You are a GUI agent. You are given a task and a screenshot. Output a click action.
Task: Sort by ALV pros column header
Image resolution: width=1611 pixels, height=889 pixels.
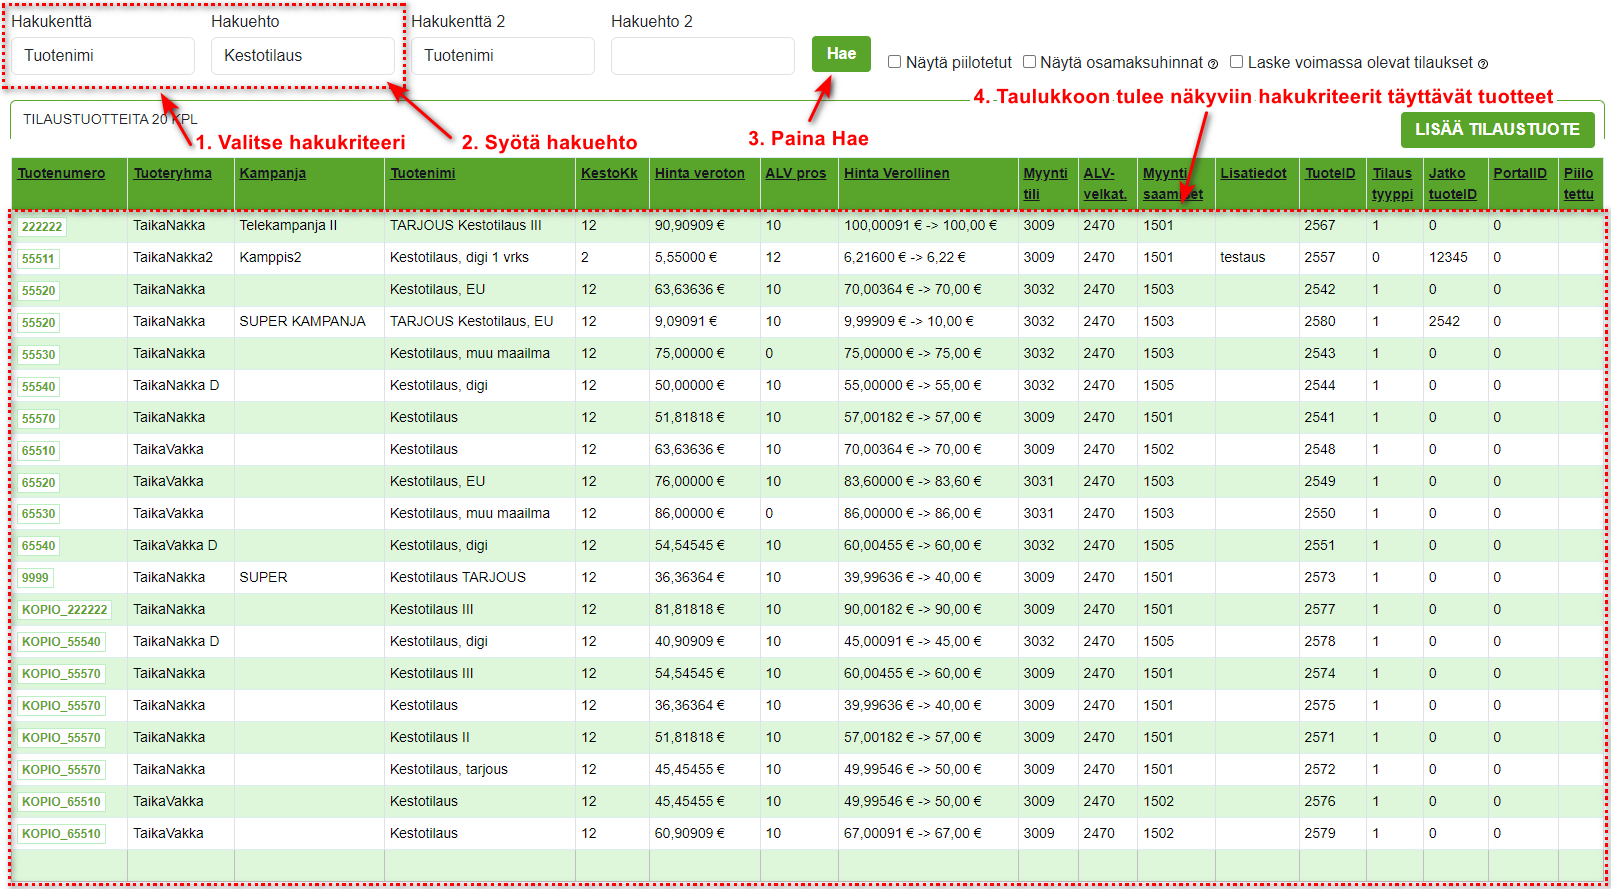(796, 173)
